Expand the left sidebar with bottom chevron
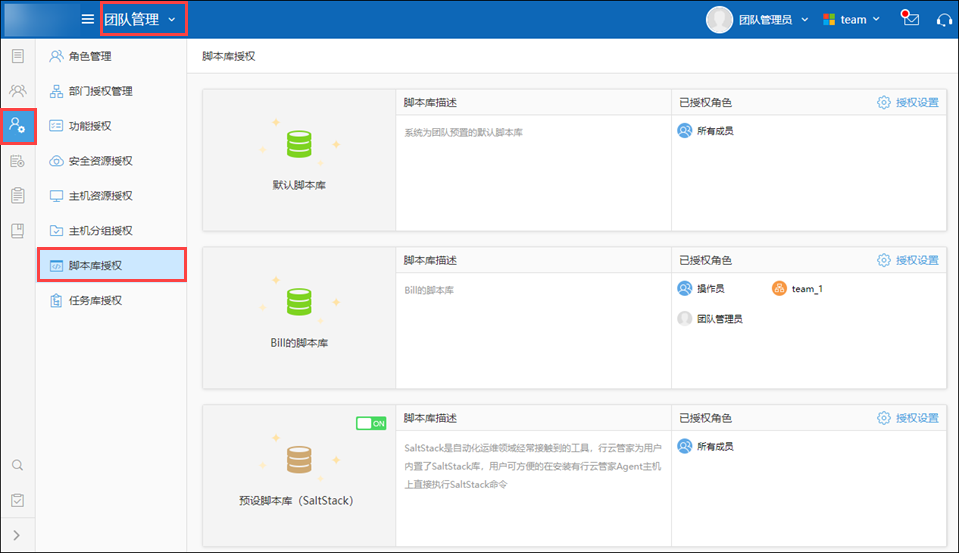 click(17, 535)
